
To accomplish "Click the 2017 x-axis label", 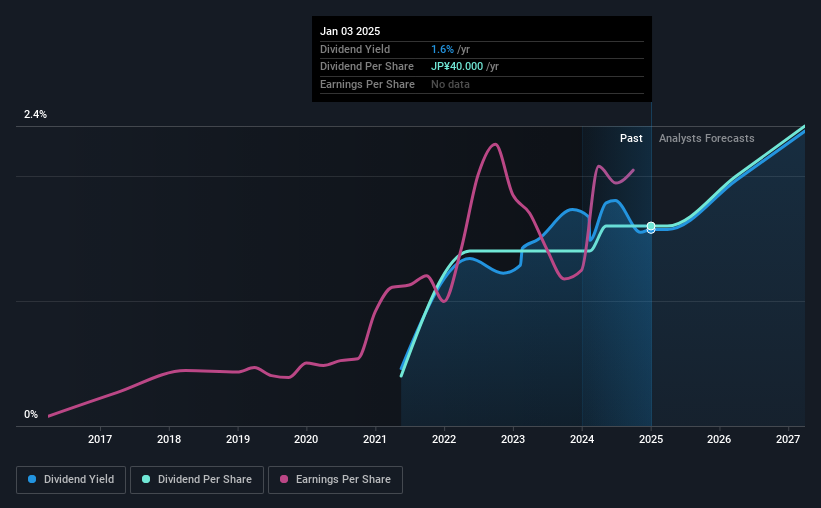I will [100, 439].
